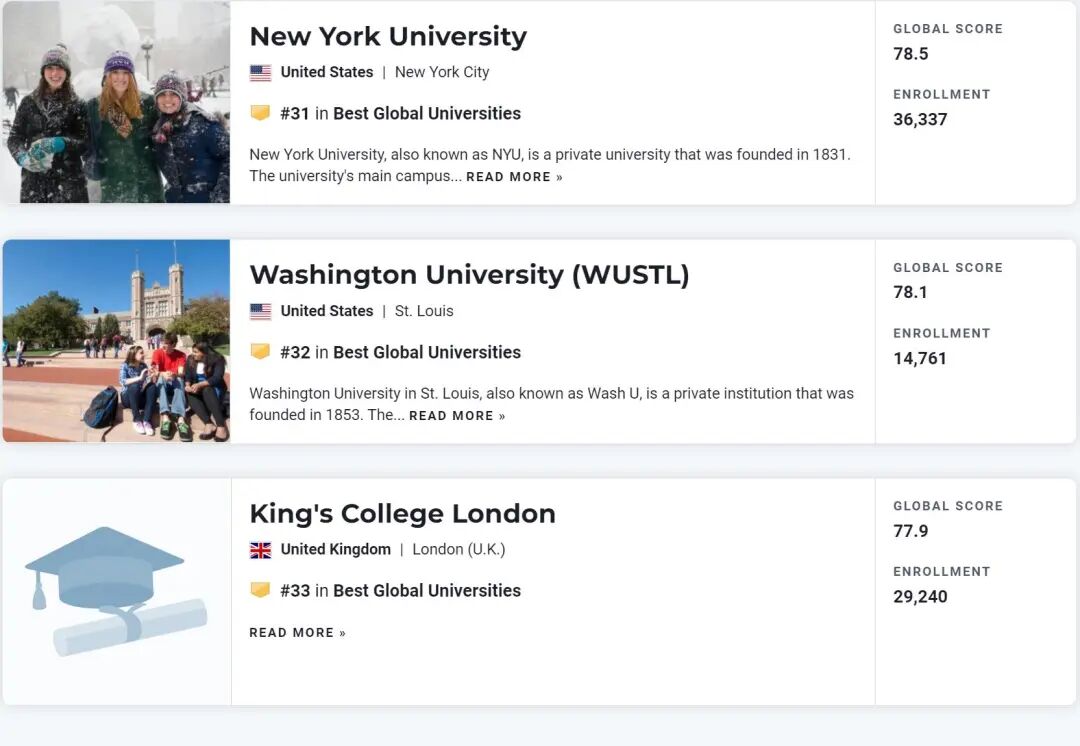1080x746 pixels.
Task: Click Best Global Universities link beside #33
Action: coord(427,591)
